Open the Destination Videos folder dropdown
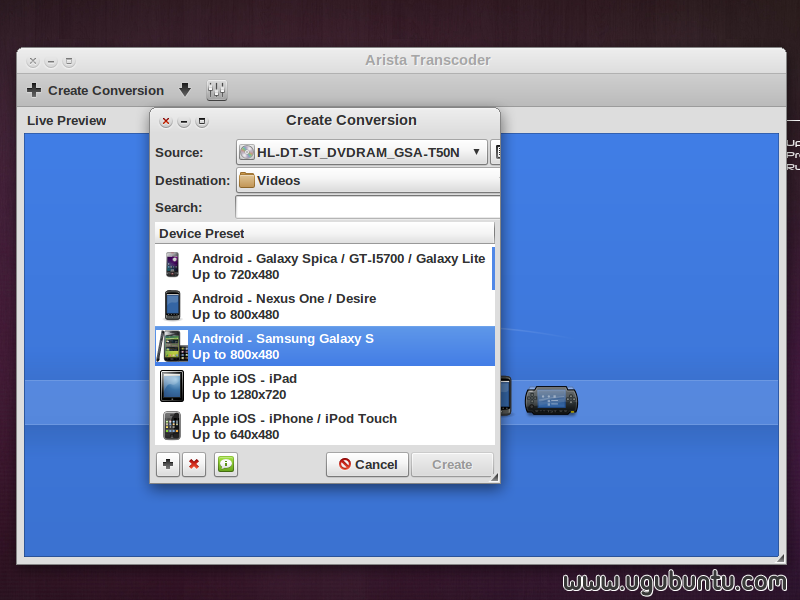800x600 pixels. click(x=368, y=181)
